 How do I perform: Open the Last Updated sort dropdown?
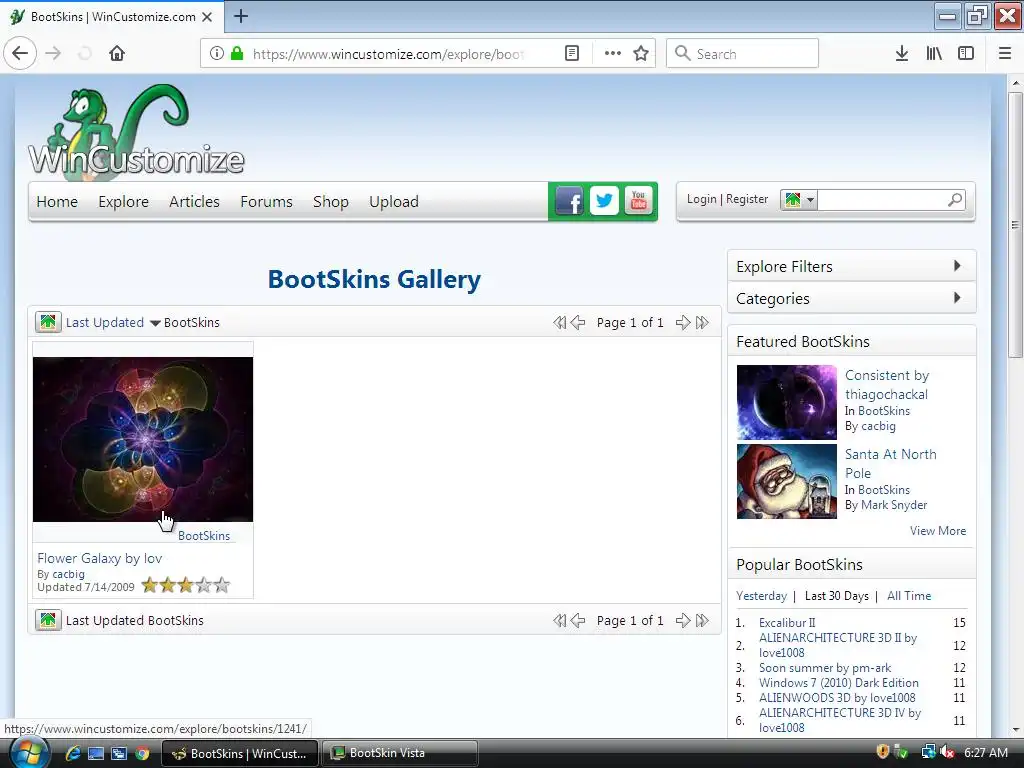point(112,323)
